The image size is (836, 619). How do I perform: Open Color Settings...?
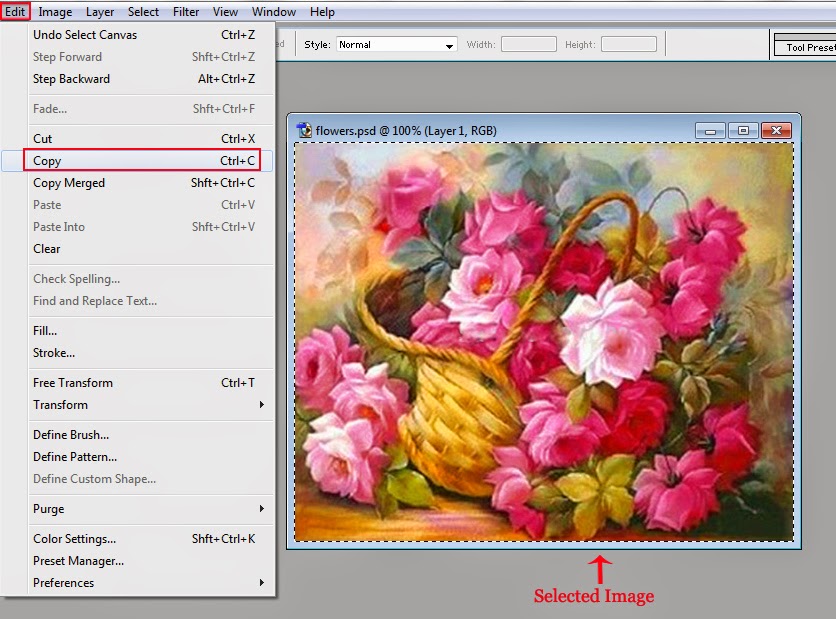point(143,538)
